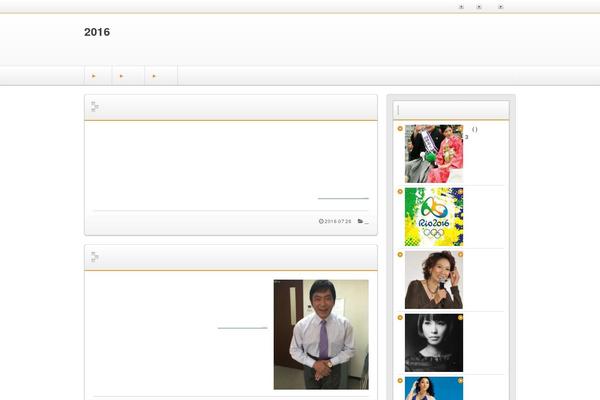Click the orange bullet beside the microphone woman thumbnail
Screen dimensions: 600x400
400,255
